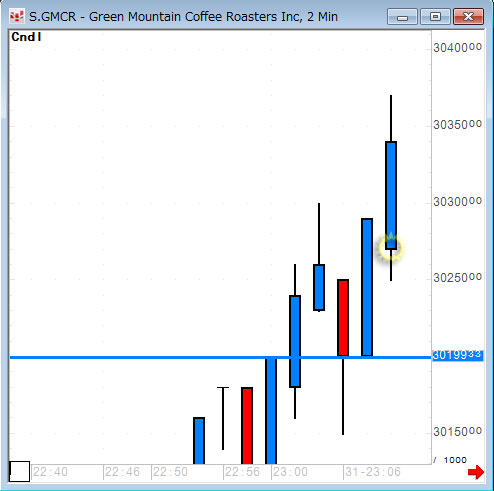Screen dimensions: 494x491
Task: Click the 31-23:06 time axis label
Action: [373, 472]
